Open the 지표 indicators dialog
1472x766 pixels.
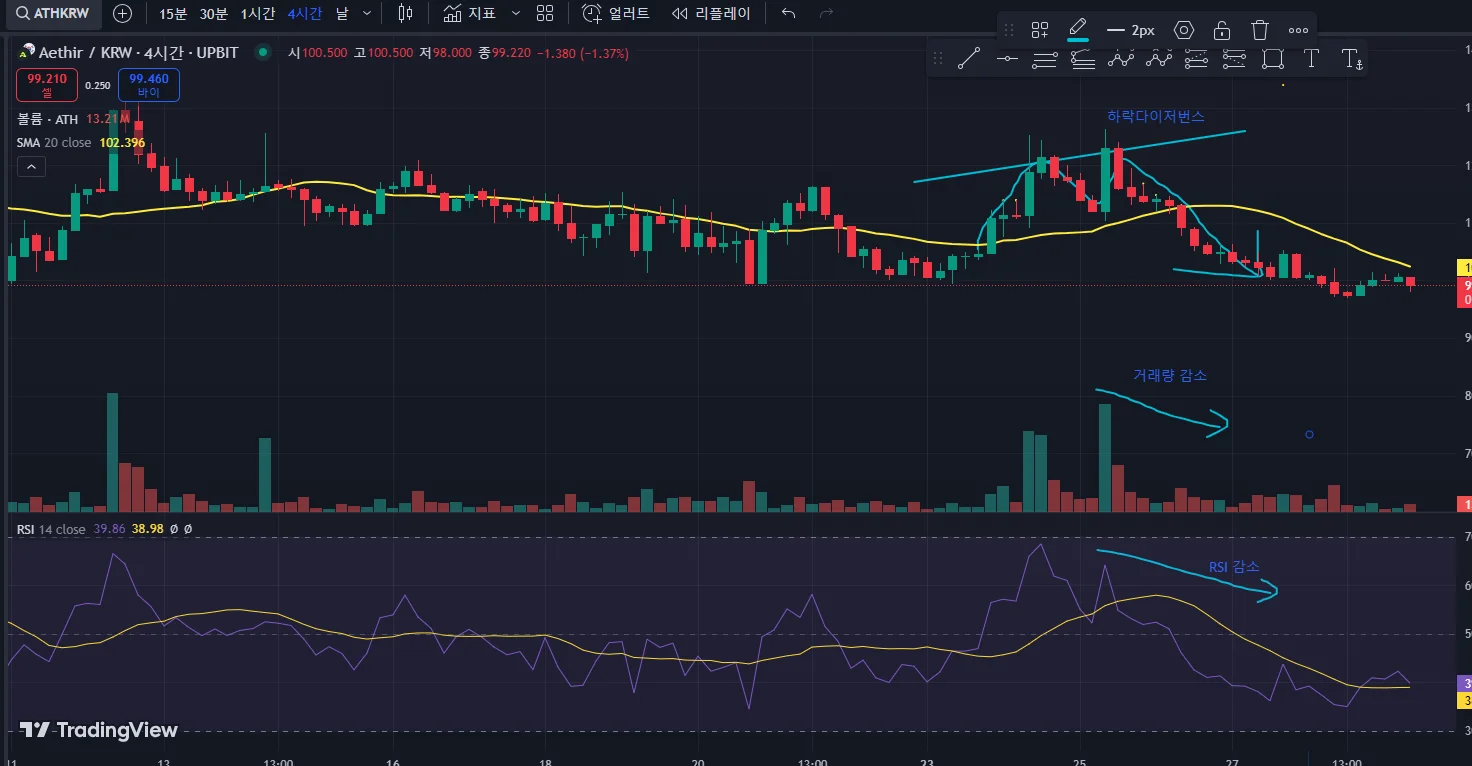[469, 13]
